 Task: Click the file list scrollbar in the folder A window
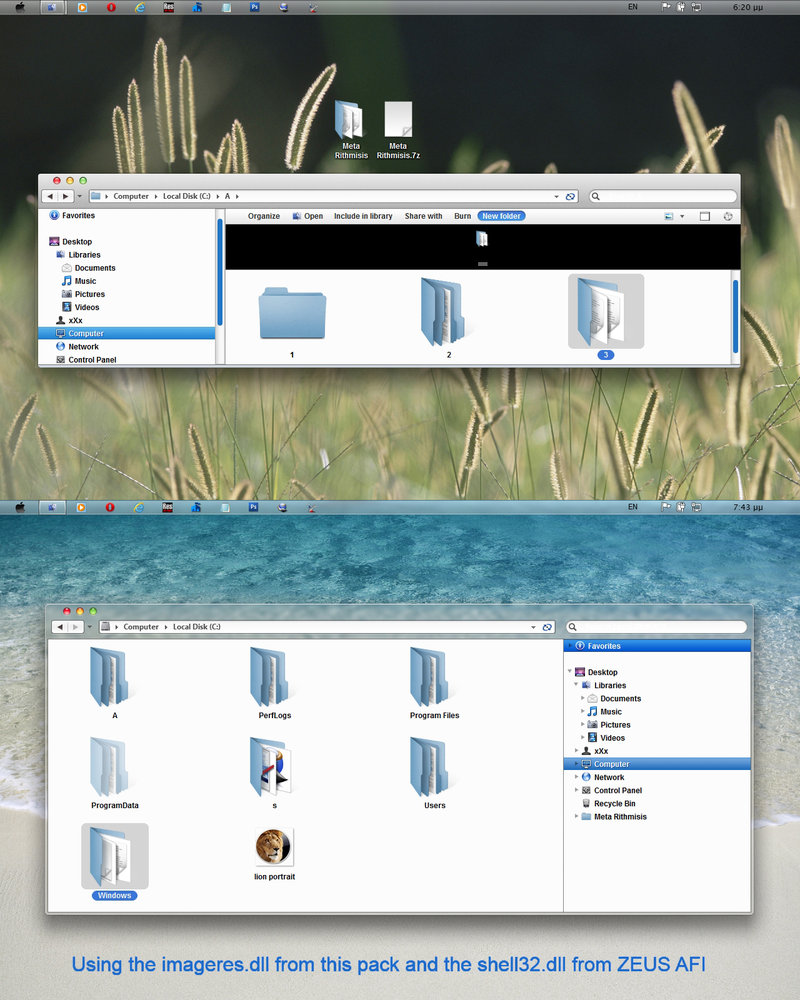click(x=736, y=316)
